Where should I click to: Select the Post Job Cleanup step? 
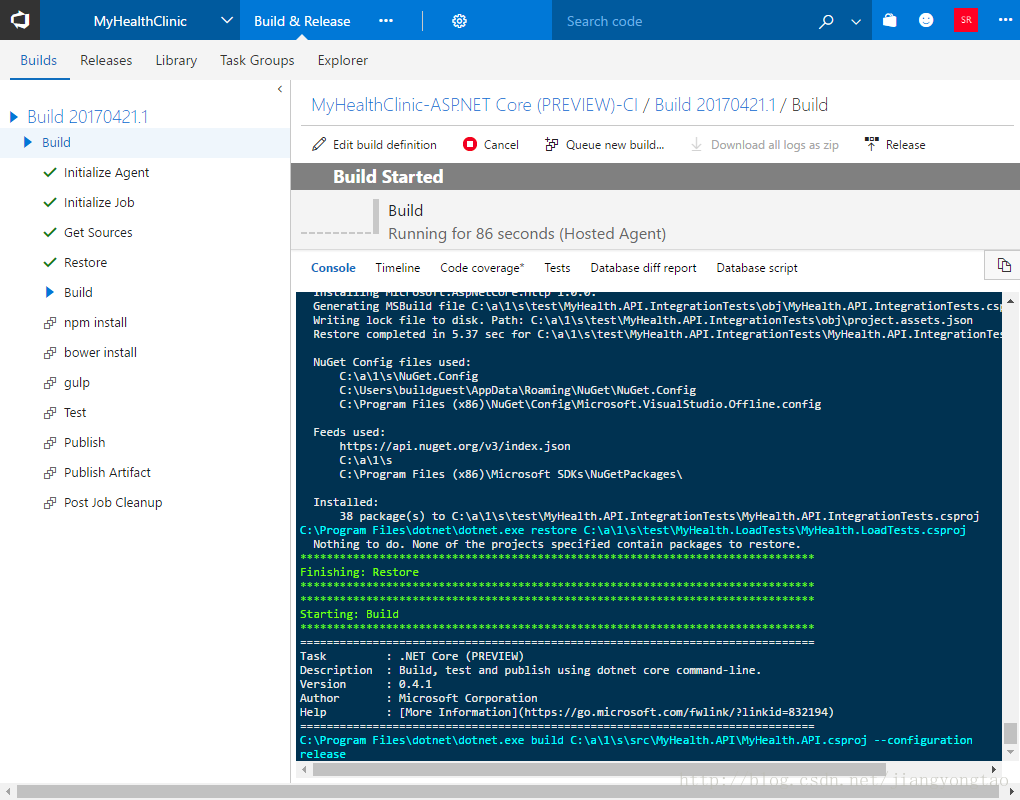pos(113,503)
